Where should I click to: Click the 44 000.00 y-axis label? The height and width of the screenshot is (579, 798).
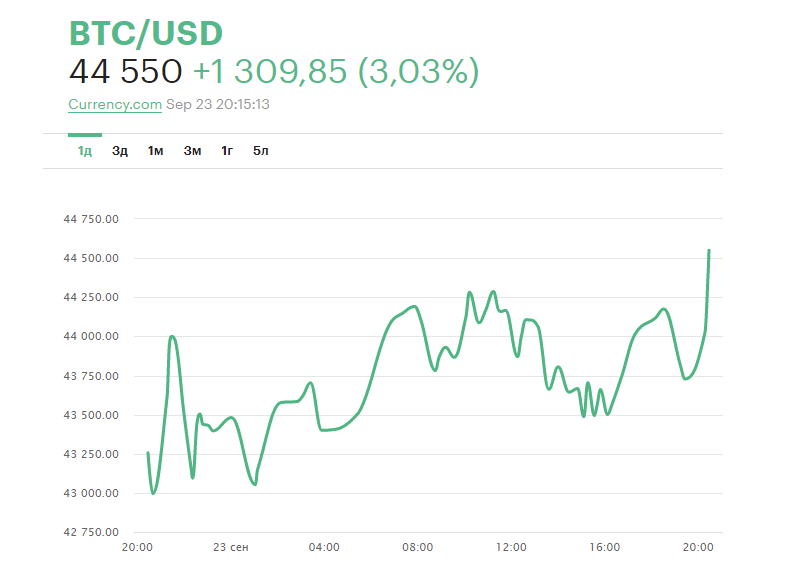point(91,337)
